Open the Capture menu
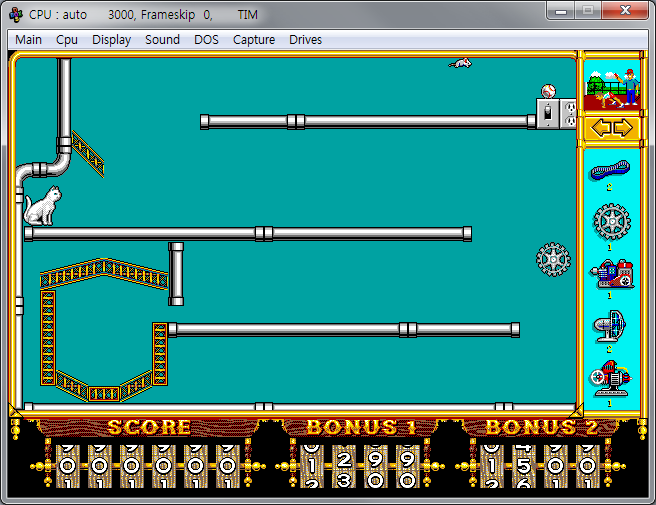 (254, 40)
